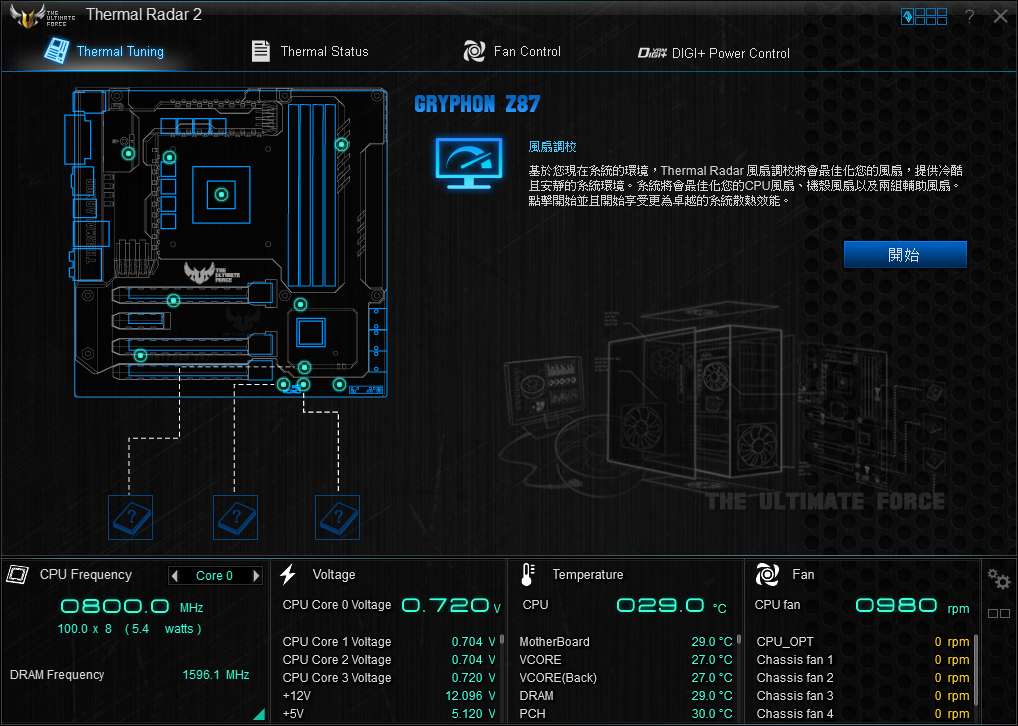This screenshot has height=726, width=1018.
Task: Click the help question mark icon
Action: [x=969, y=16]
